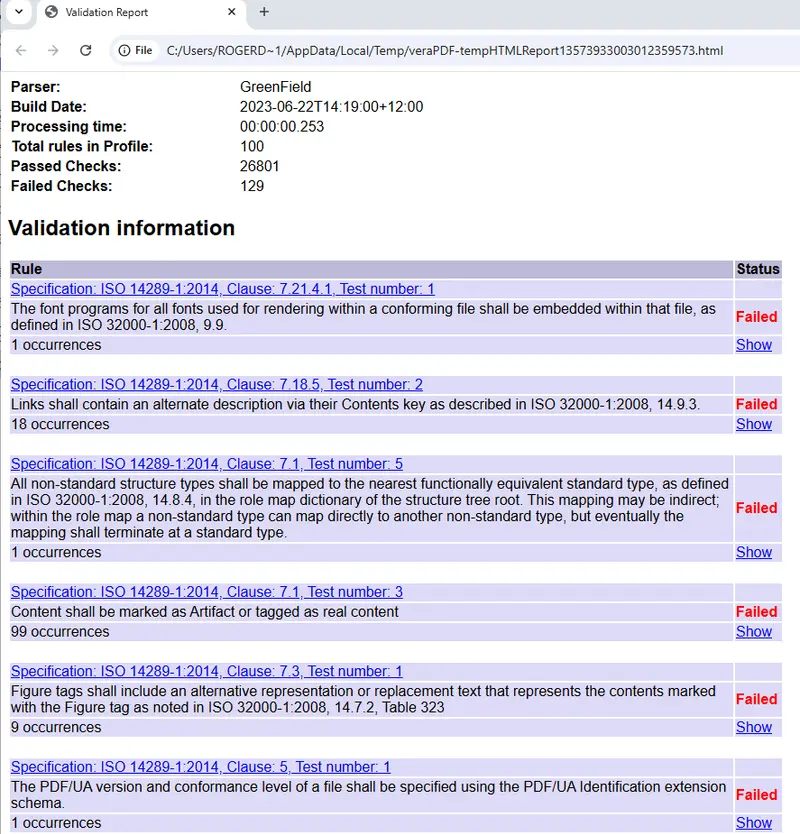800x834 pixels.
Task: Click the '18 occurrences' text
Action: click(60, 424)
